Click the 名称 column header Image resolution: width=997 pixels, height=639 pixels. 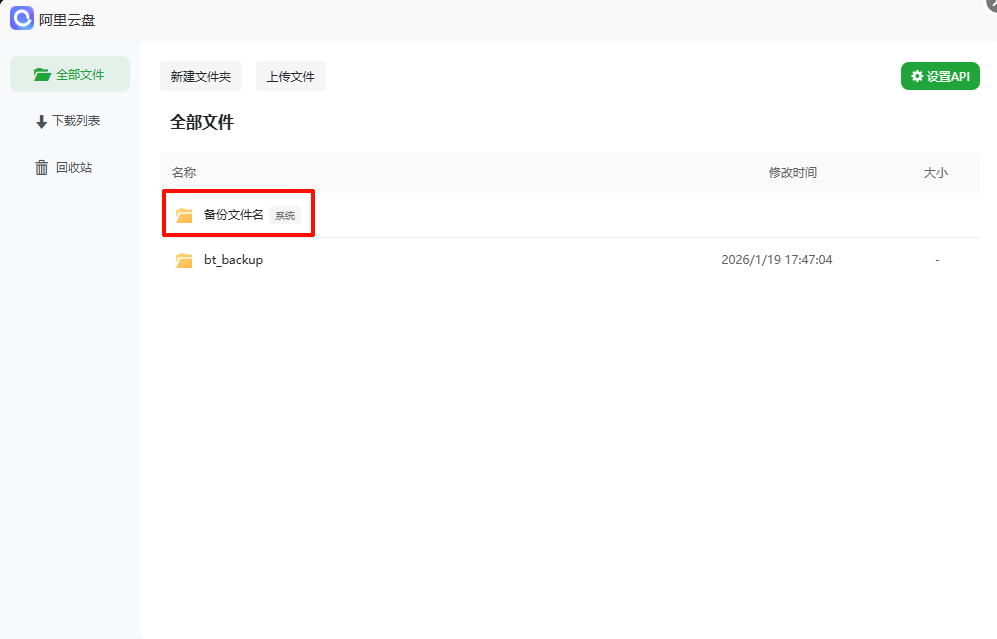[184, 173]
